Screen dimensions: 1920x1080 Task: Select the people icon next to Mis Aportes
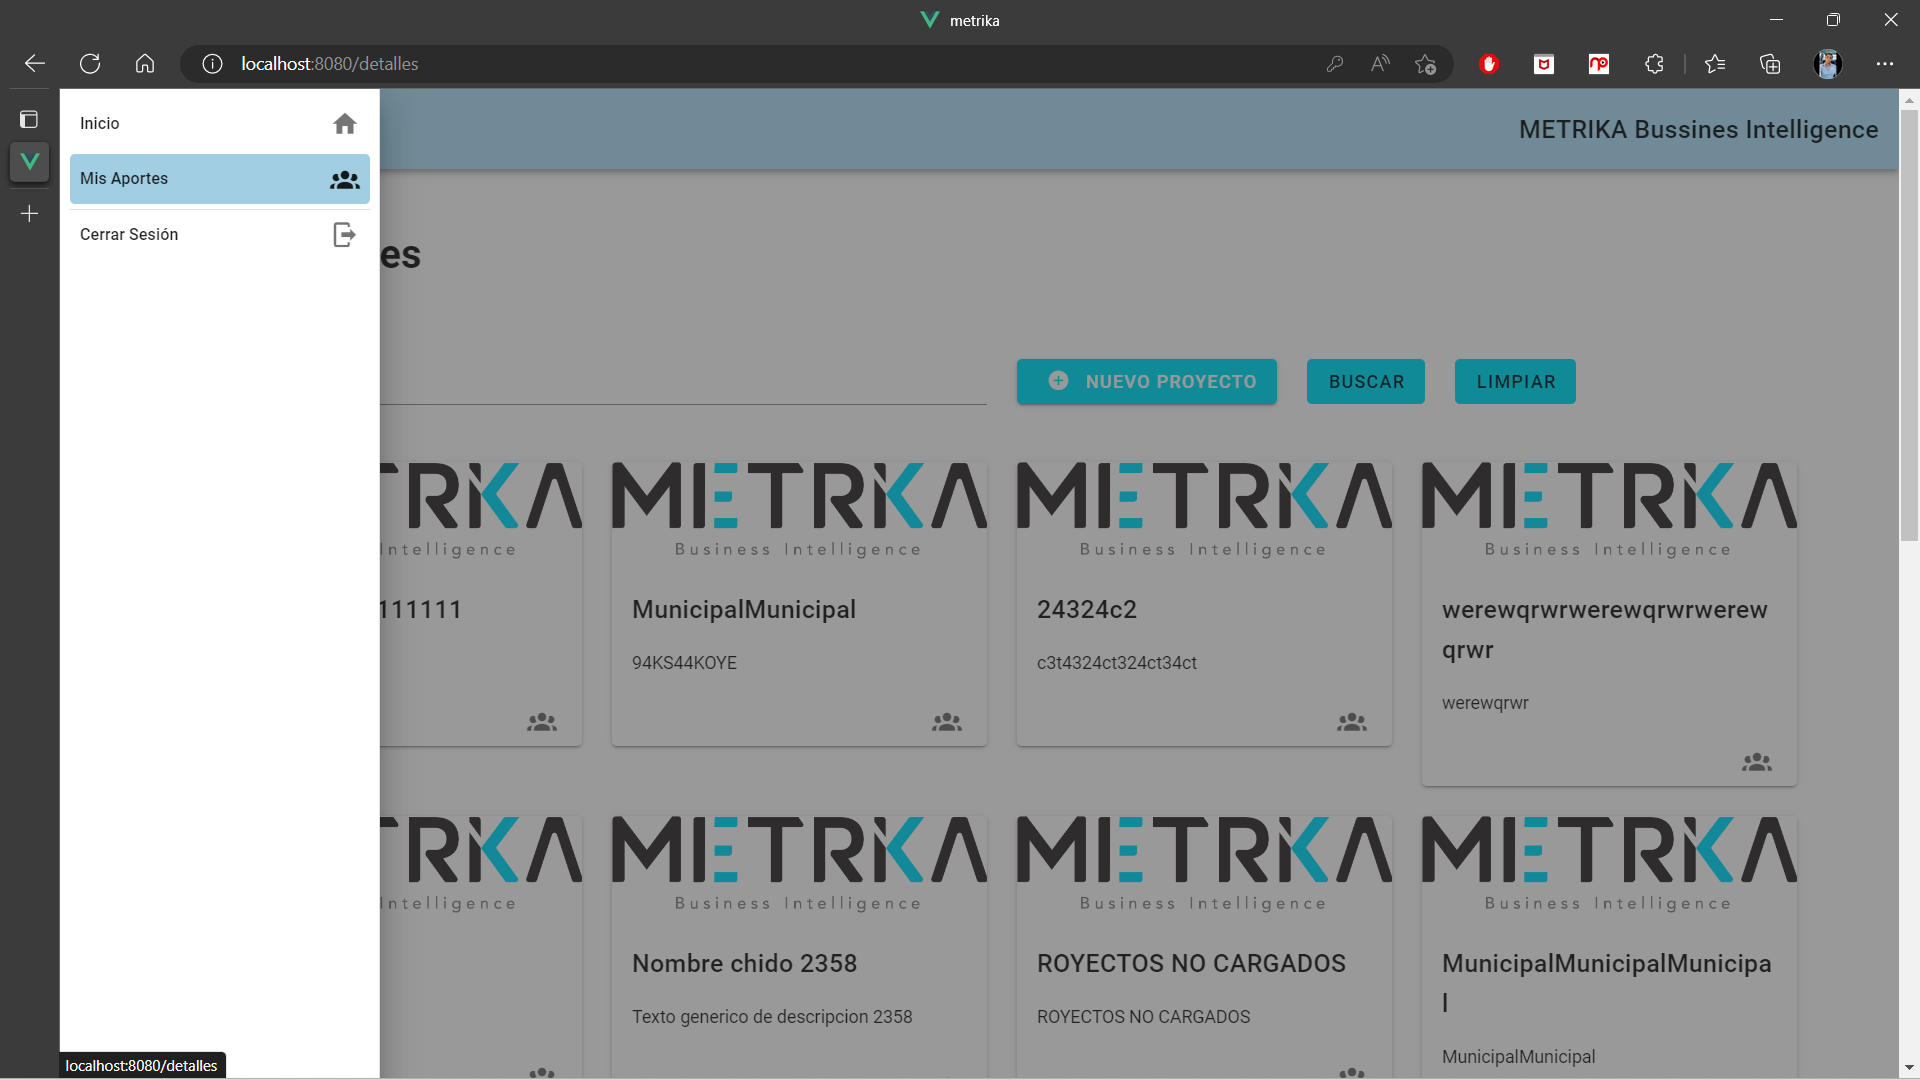click(x=344, y=179)
